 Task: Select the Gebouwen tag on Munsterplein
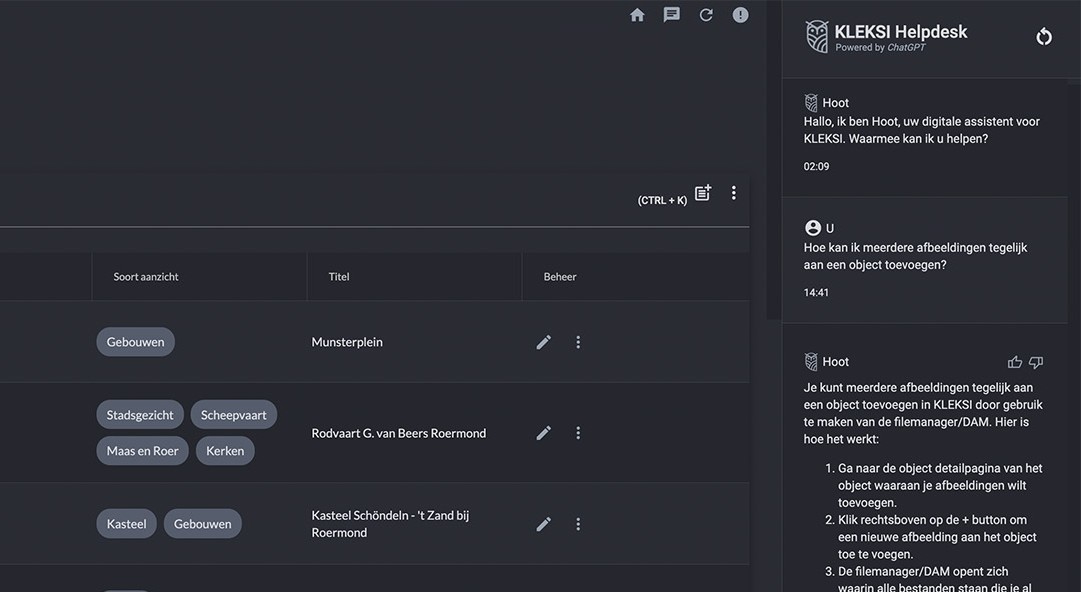click(x=135, y=341)
